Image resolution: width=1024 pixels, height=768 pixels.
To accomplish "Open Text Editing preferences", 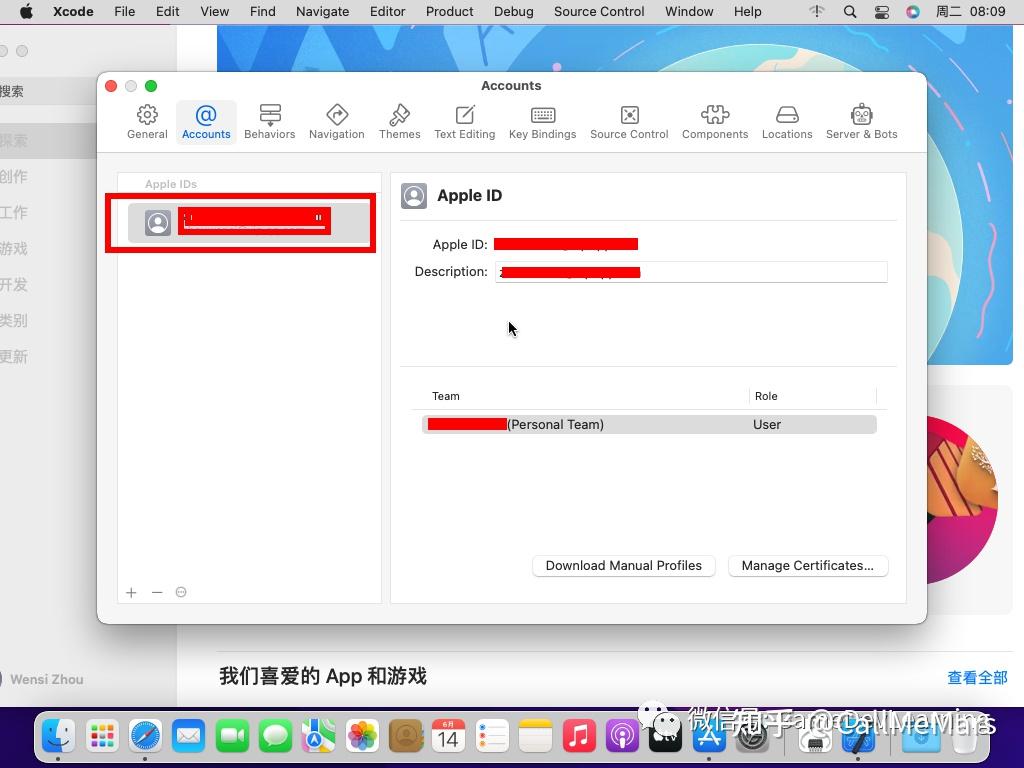I will pyautogui.click(x=464, y=122).
